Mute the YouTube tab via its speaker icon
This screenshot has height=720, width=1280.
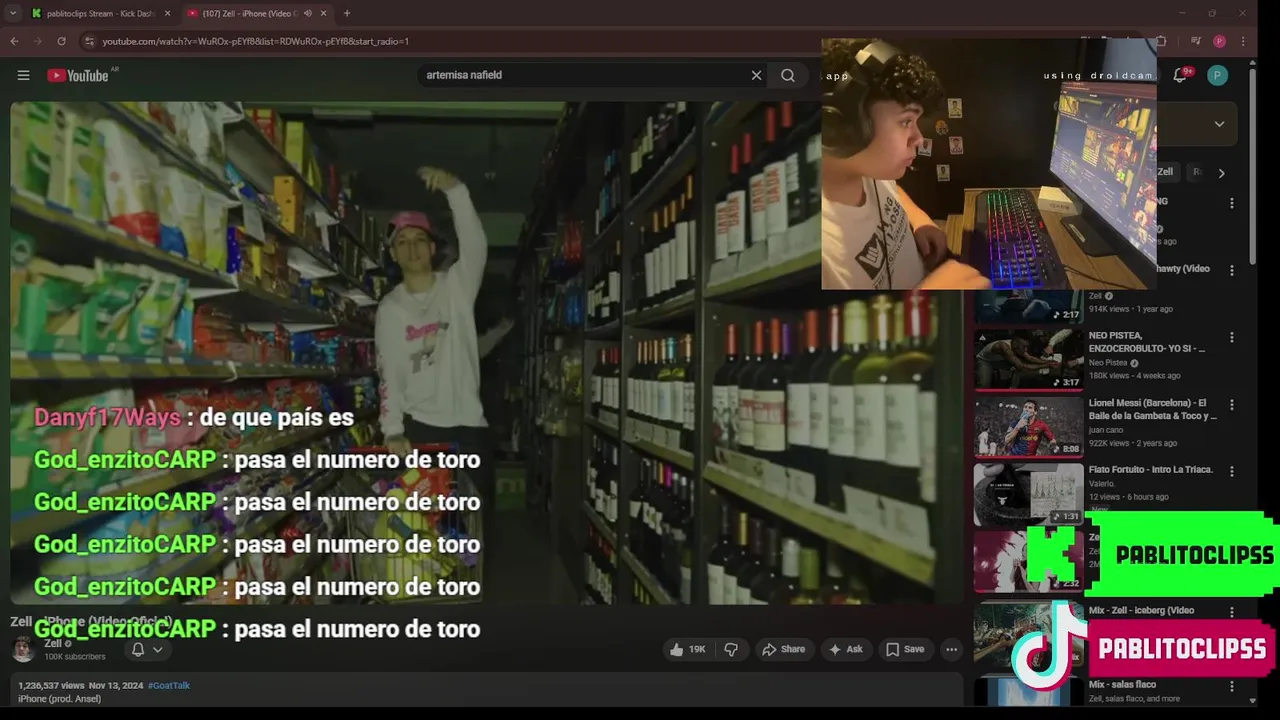(x=308, y=14)
